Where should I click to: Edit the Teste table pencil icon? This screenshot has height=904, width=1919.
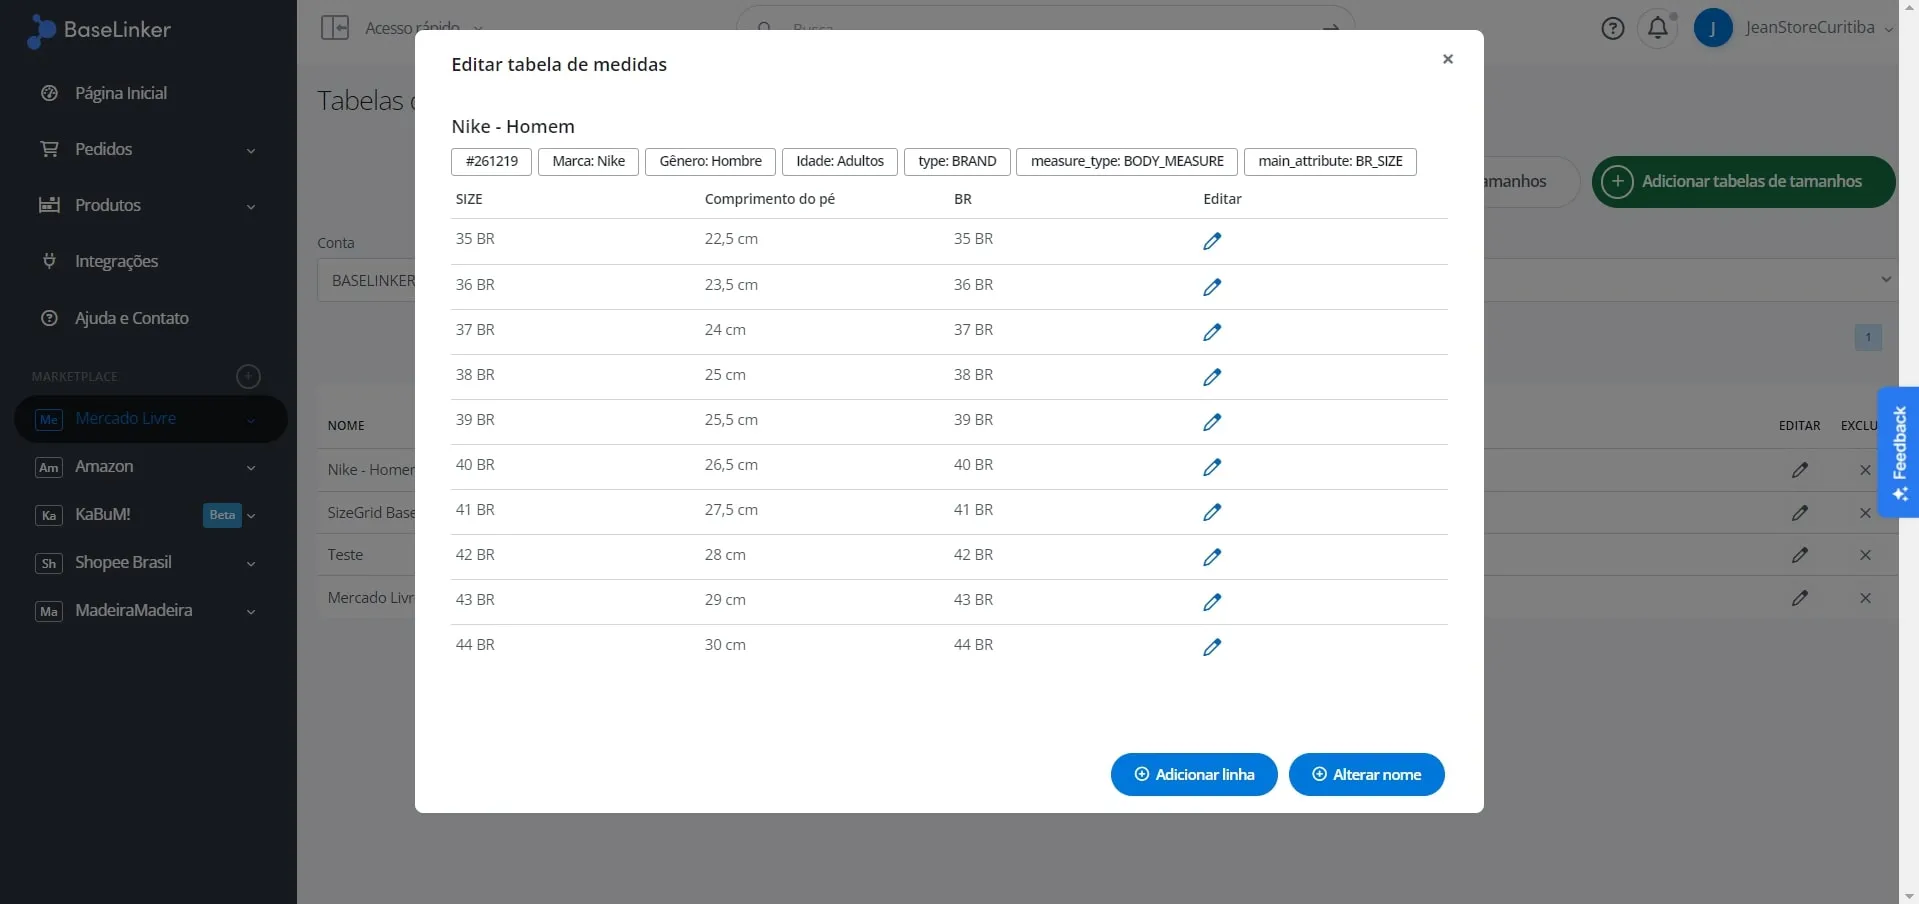(1800, 555)
